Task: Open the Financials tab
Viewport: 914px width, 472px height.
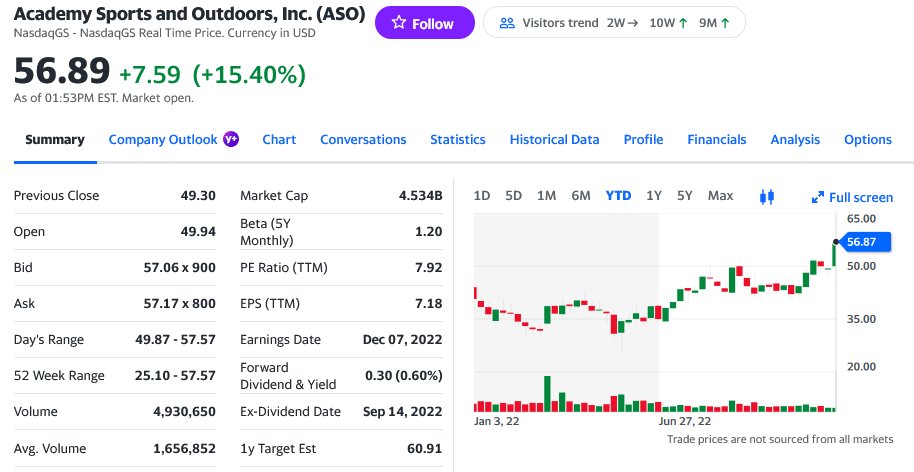Action: coord(716,139)
